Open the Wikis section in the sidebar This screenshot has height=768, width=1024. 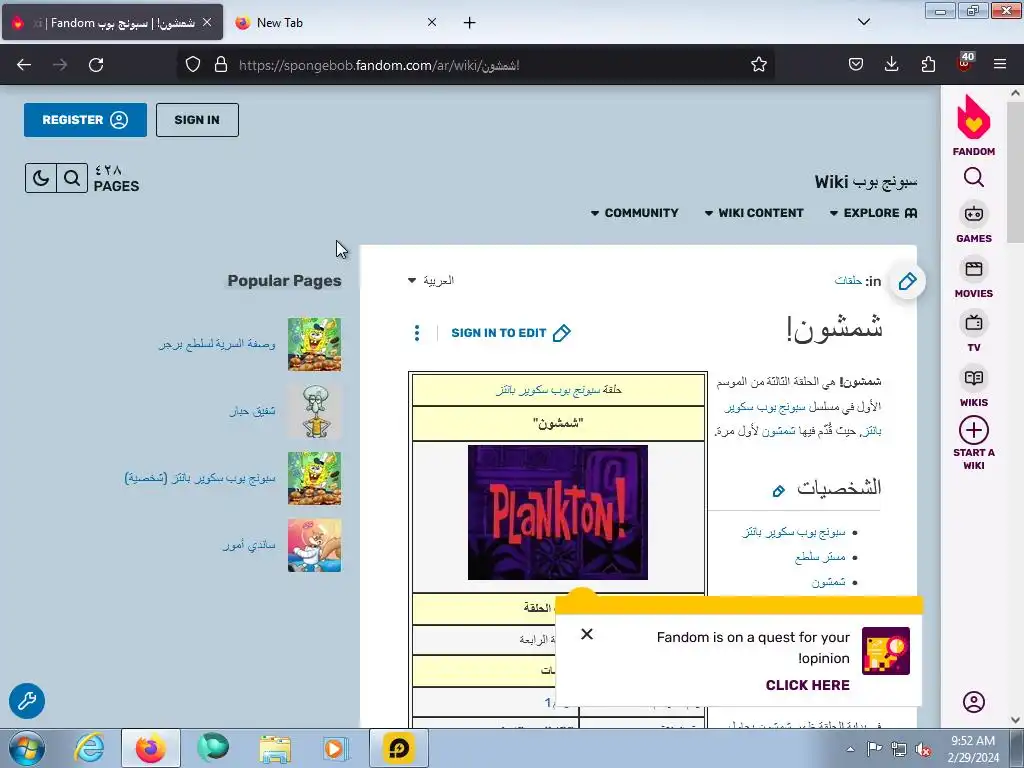(x=973, y=387)
